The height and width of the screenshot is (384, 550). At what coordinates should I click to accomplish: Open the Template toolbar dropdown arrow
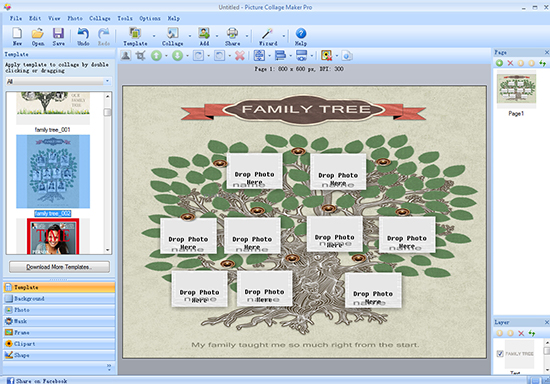pos(154,36)
